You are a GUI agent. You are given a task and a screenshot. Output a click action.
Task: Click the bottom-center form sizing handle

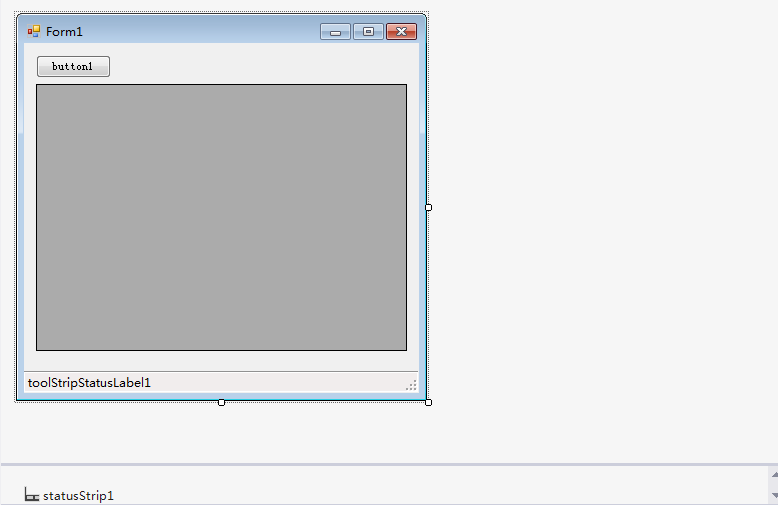click(x=221, y=402)
